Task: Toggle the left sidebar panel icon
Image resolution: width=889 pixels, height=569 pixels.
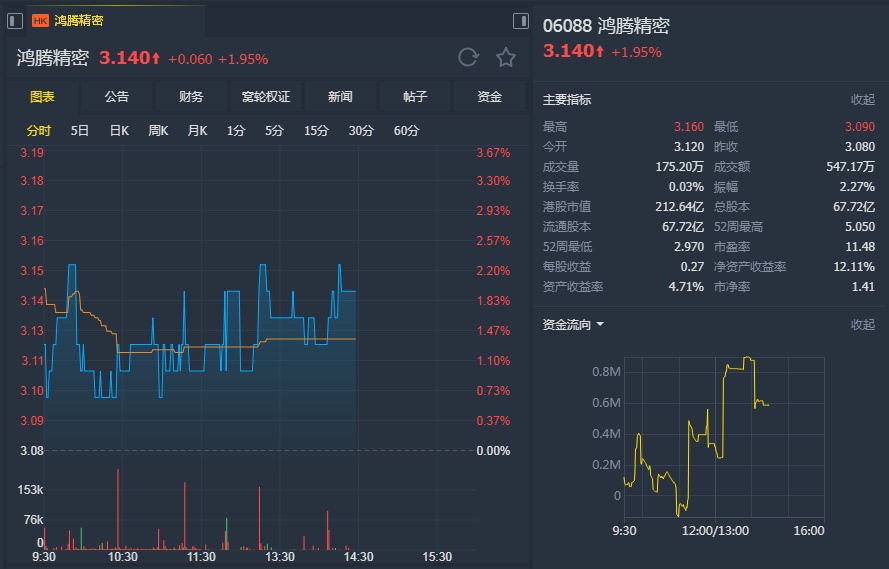Action: [x=15, y=21]
